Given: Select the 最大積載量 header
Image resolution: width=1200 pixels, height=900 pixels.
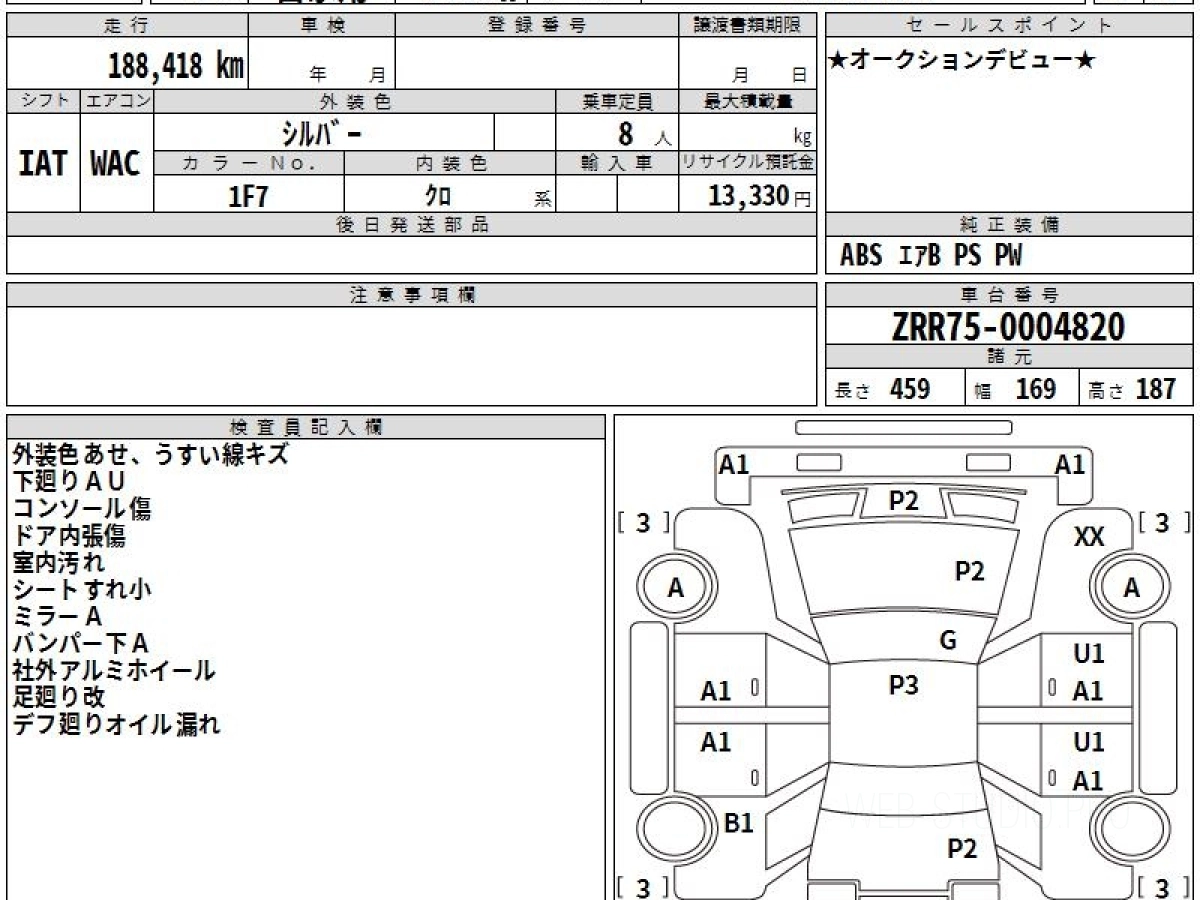Looking at the screenshot, I should [x=747, y=101].
